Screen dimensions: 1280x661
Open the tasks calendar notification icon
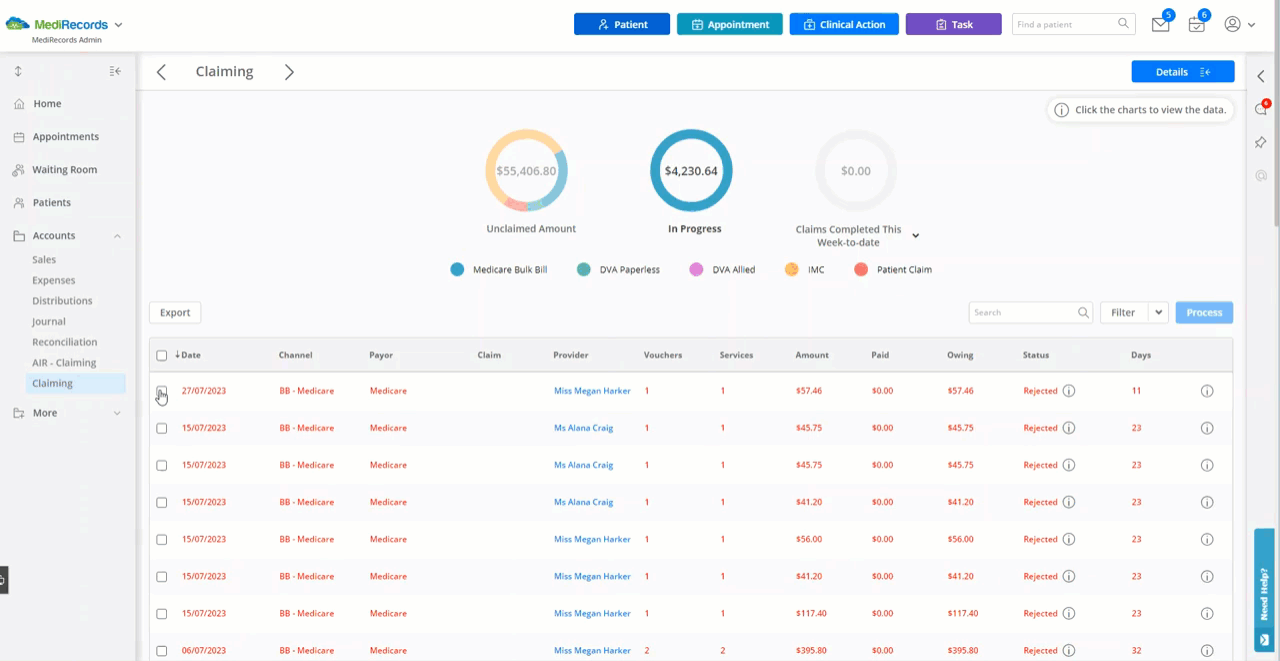click(x=1196, y=25)
